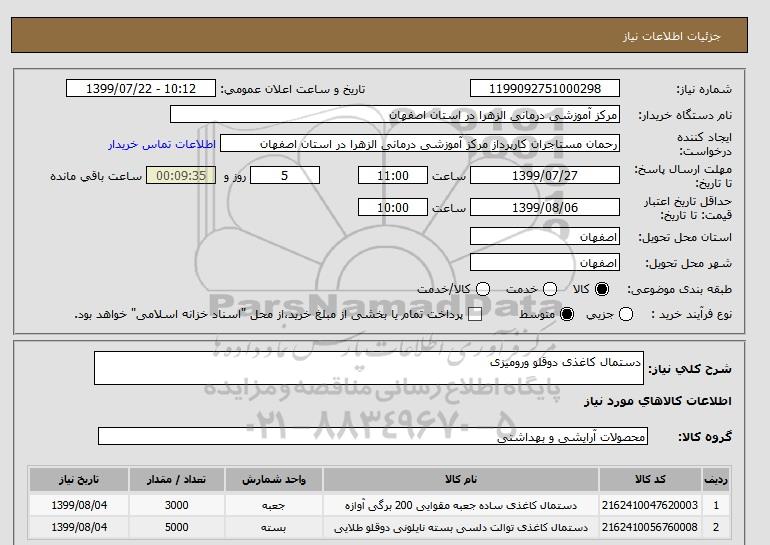This screenshot has height=545, width=770.
Task: Click the validity time field 10:00
Action: click(x=393, y=208)
